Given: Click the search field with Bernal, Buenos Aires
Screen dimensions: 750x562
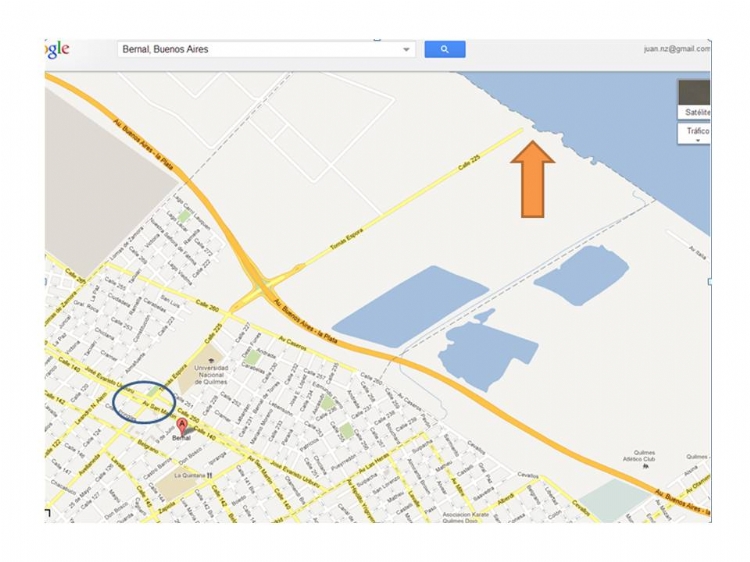Looking at the screenshot, I should click(266, 49).
